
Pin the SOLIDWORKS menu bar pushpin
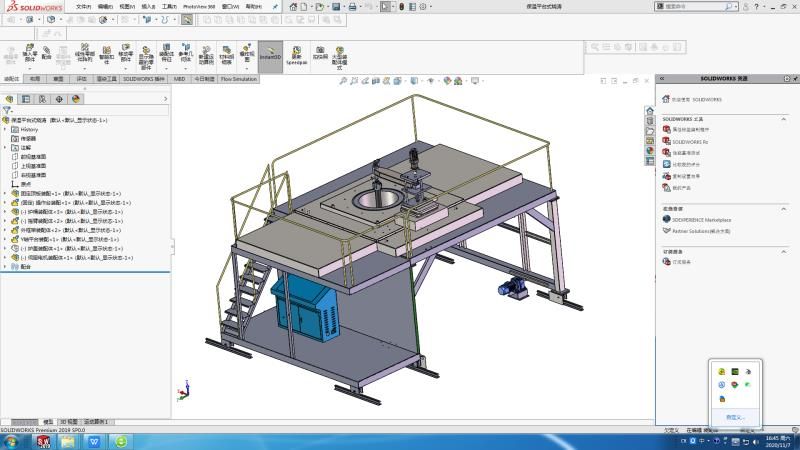coord(274,6)
